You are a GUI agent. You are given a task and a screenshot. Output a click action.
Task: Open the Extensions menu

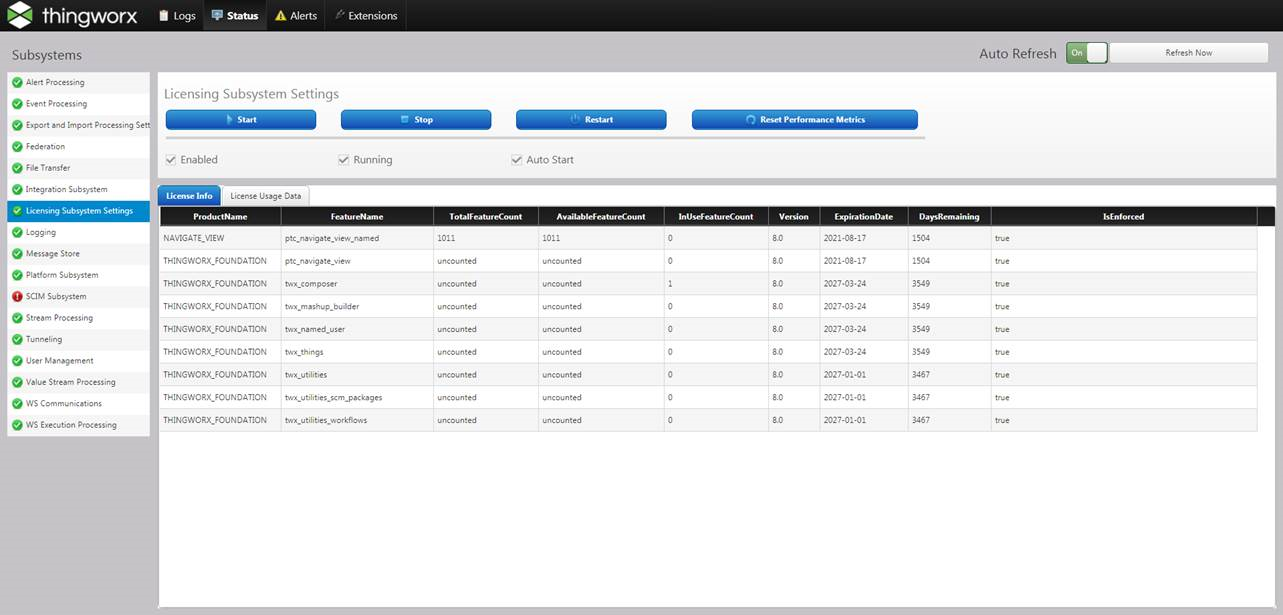[366, 16]
